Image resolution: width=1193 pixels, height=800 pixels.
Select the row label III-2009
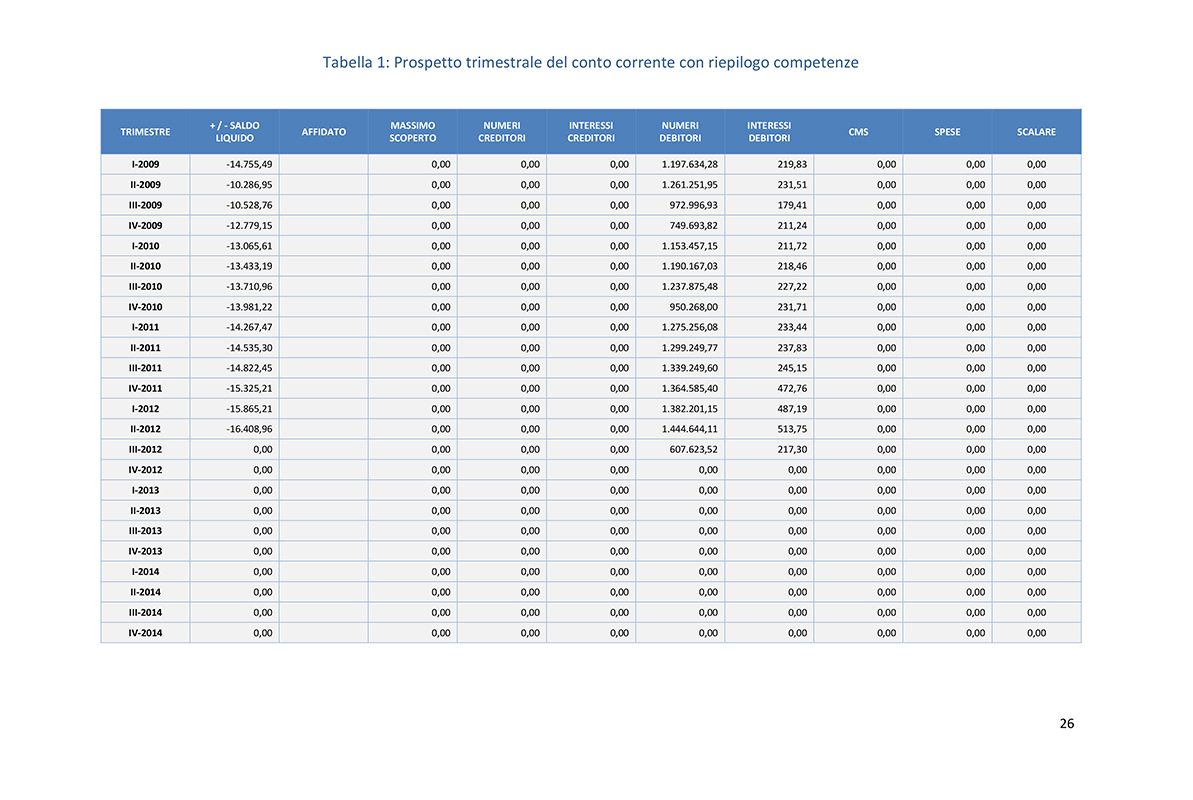click(x=145, y=206)
